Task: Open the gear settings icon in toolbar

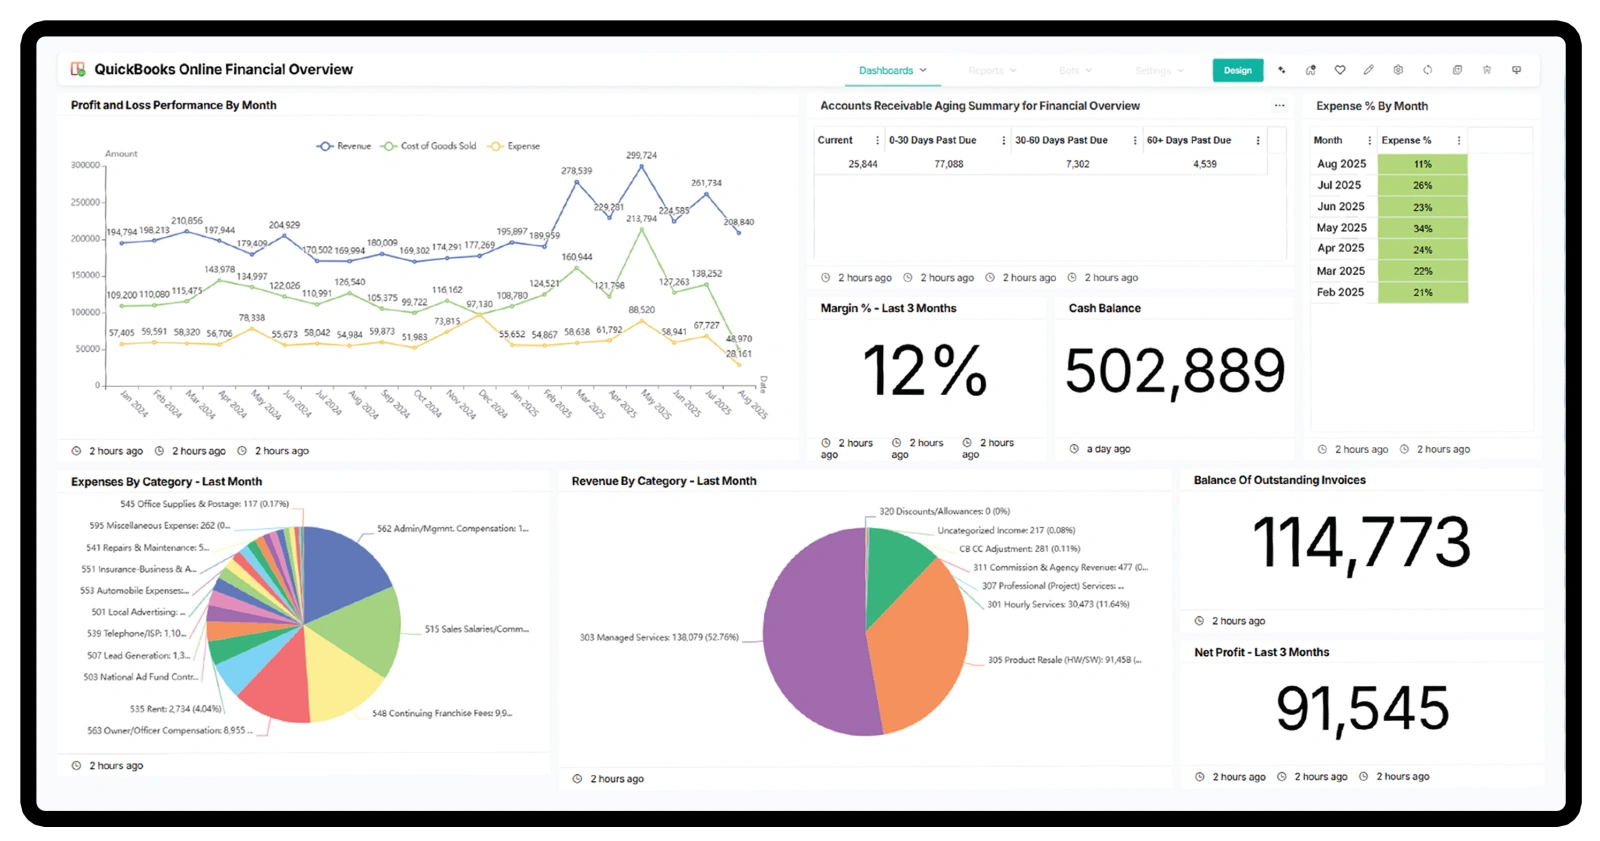Action: [1398, 70]
